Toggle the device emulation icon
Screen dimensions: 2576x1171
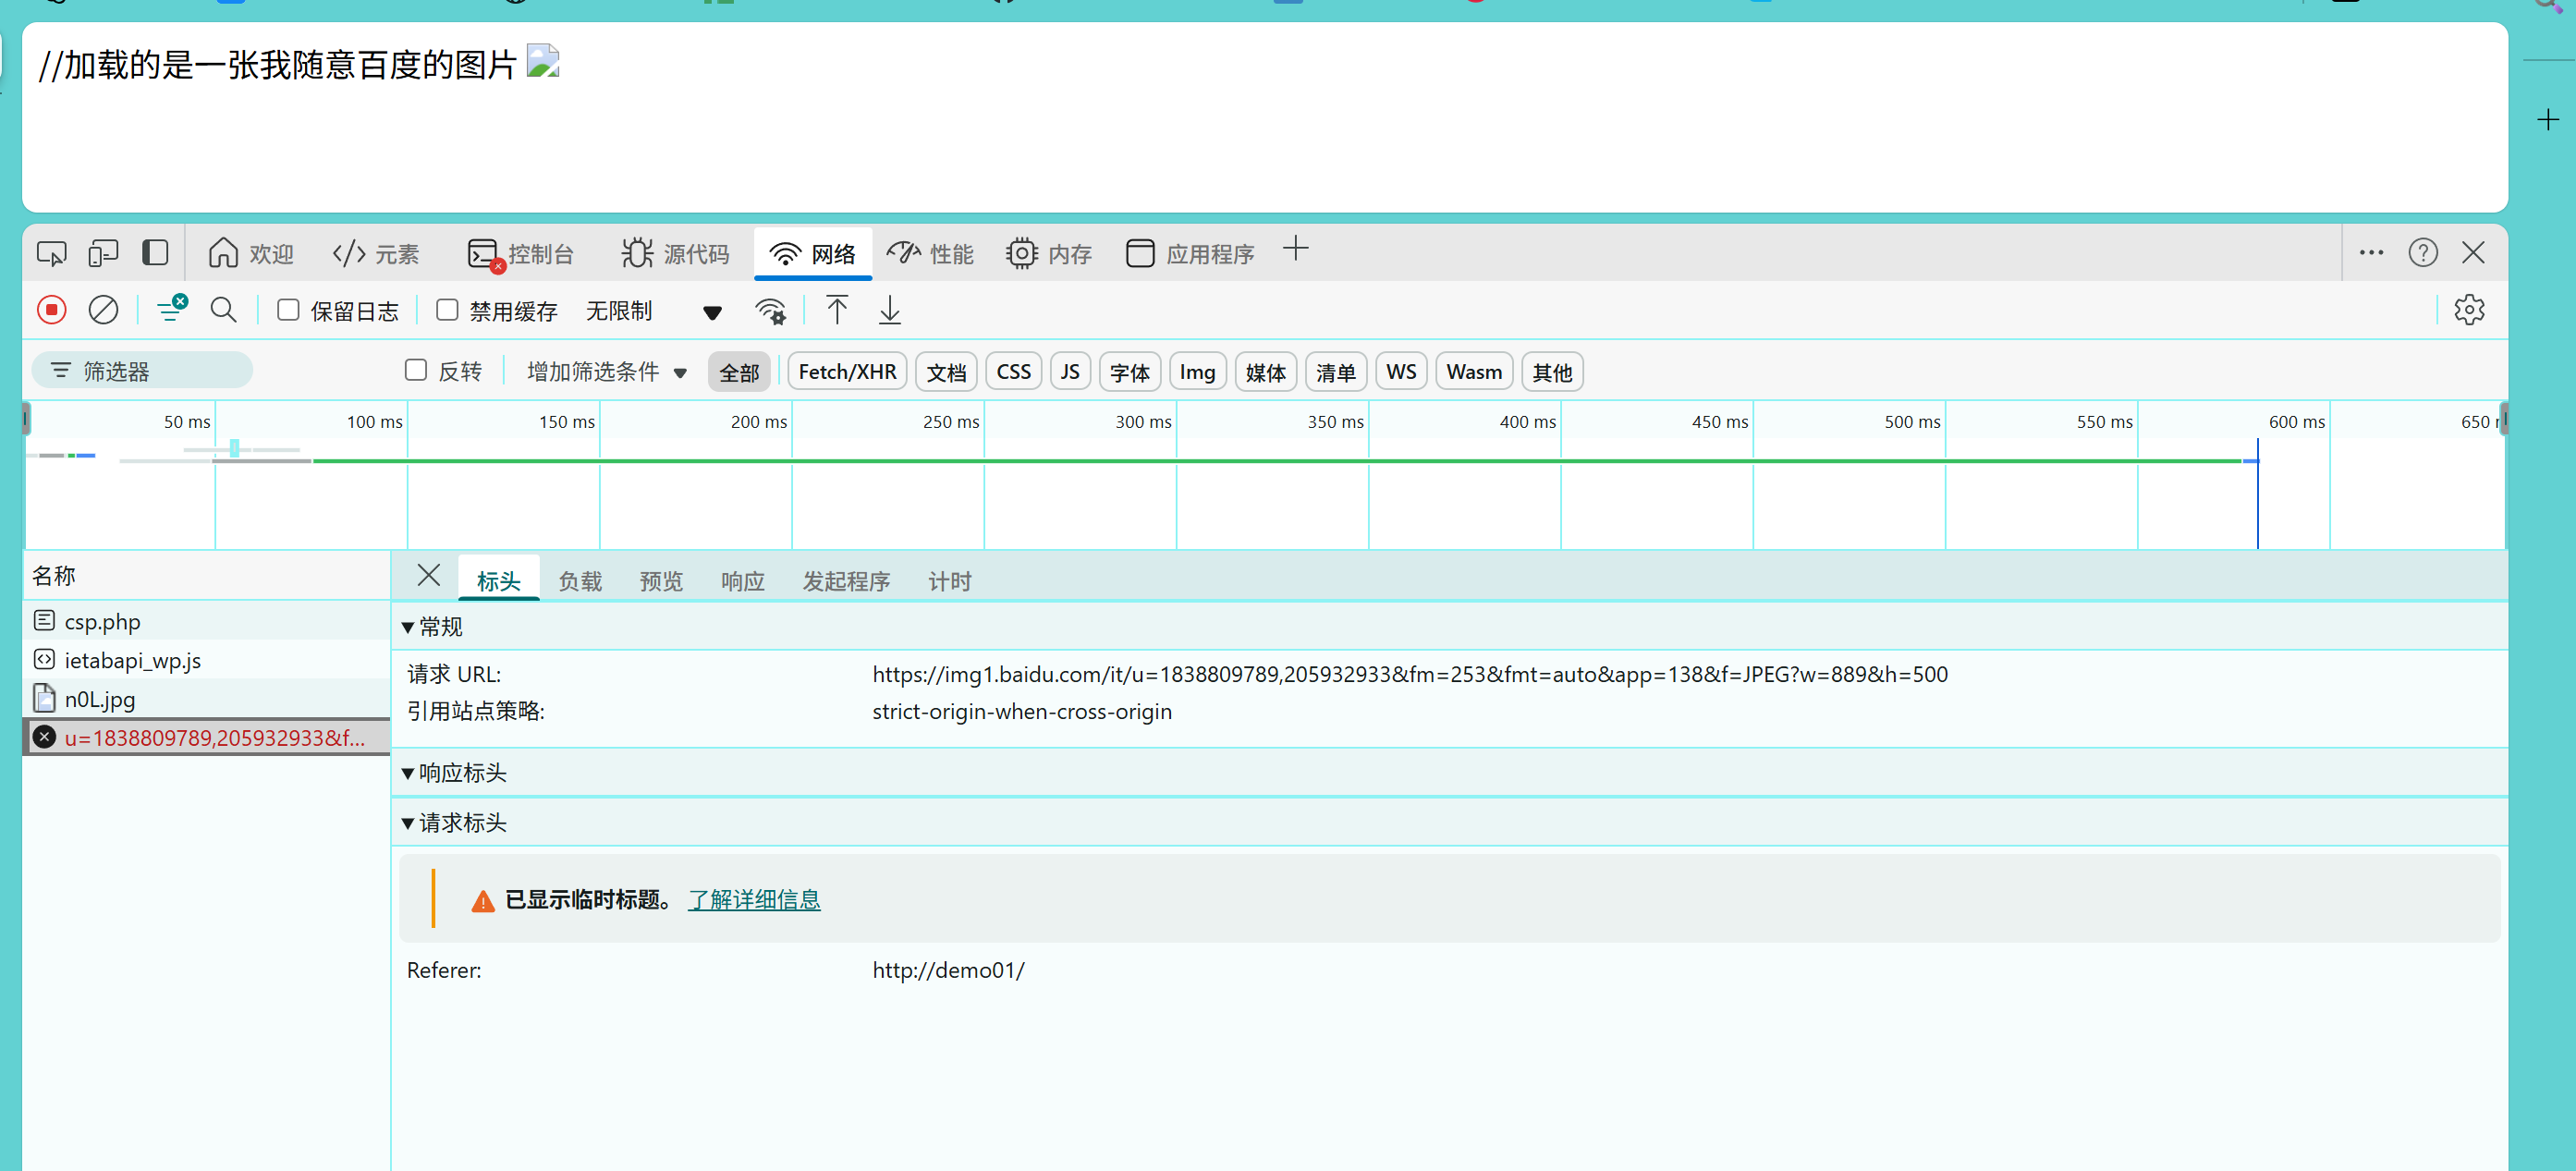coord(103,253)
